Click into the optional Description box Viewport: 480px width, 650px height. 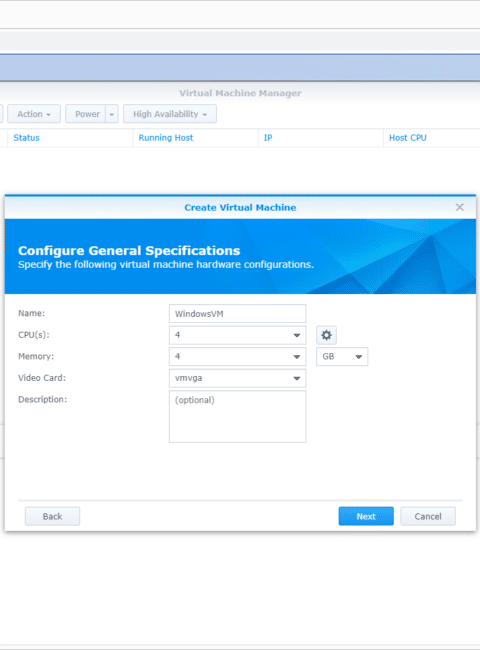point(238,416)
